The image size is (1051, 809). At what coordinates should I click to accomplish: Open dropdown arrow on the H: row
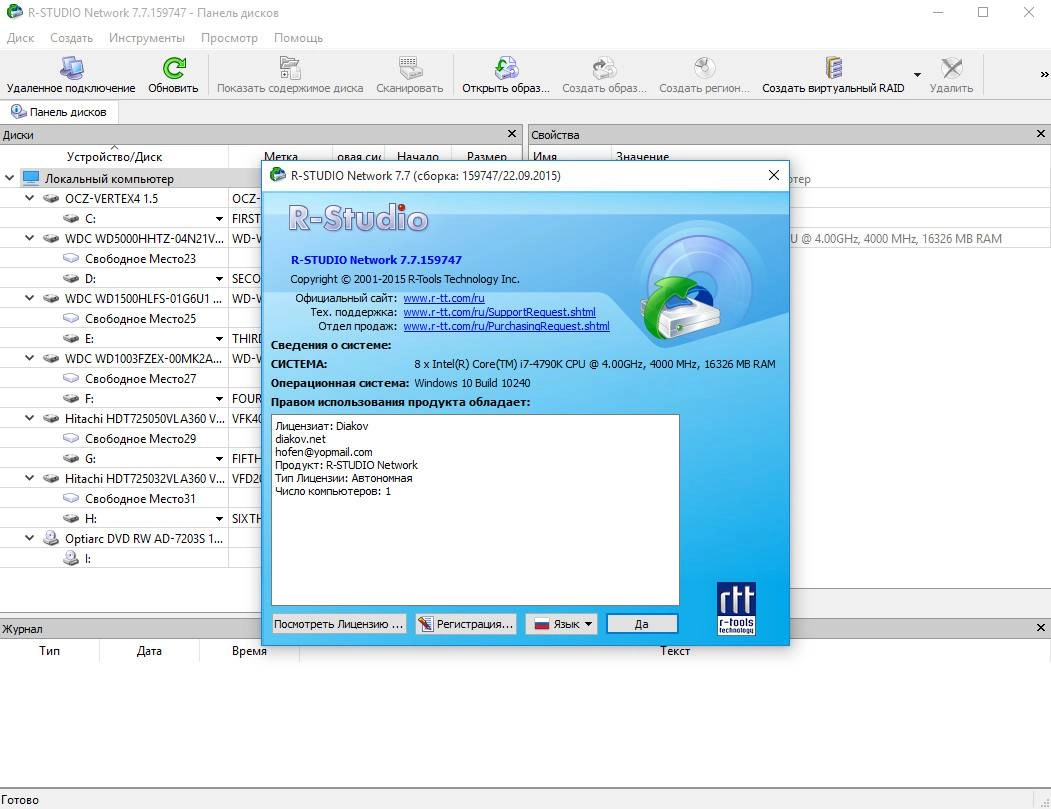click(x=219, y=519)
